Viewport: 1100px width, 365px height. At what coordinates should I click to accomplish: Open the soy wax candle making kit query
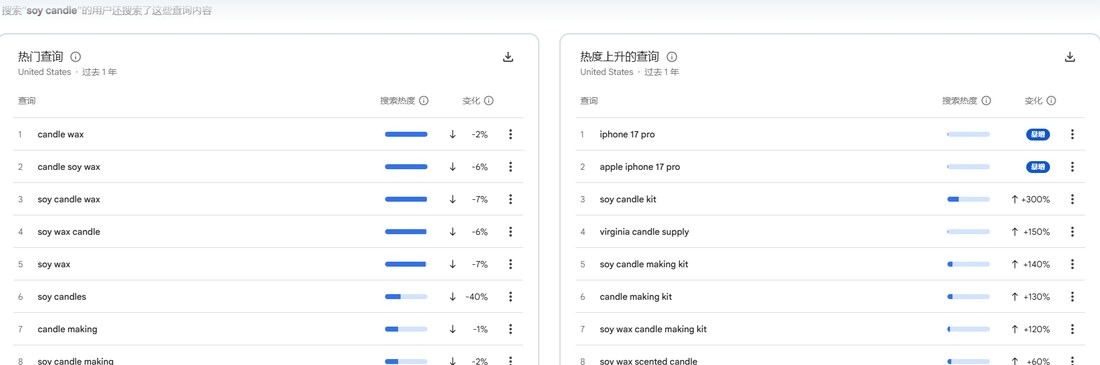[653, 329]
